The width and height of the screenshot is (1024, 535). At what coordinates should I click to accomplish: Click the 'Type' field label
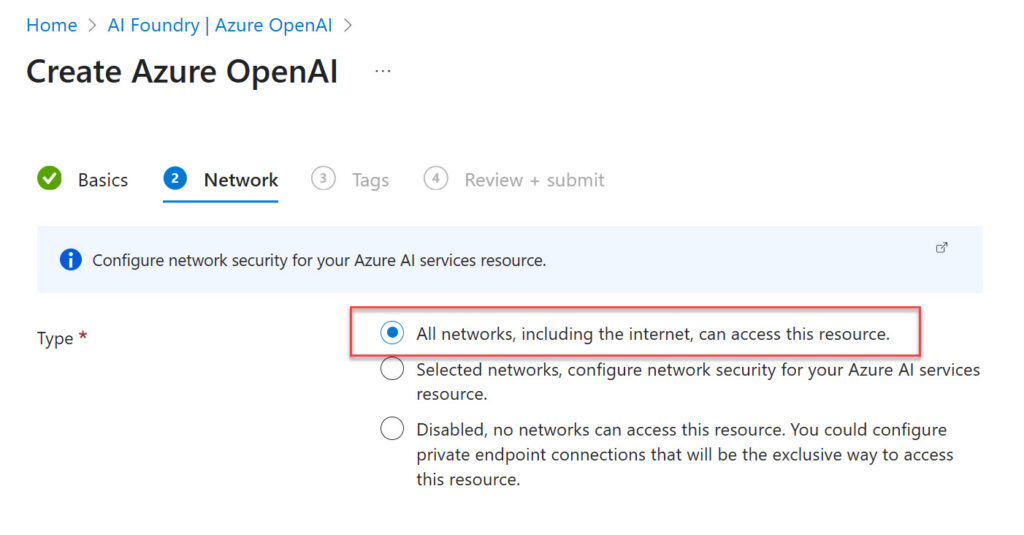tap(55, 338)
